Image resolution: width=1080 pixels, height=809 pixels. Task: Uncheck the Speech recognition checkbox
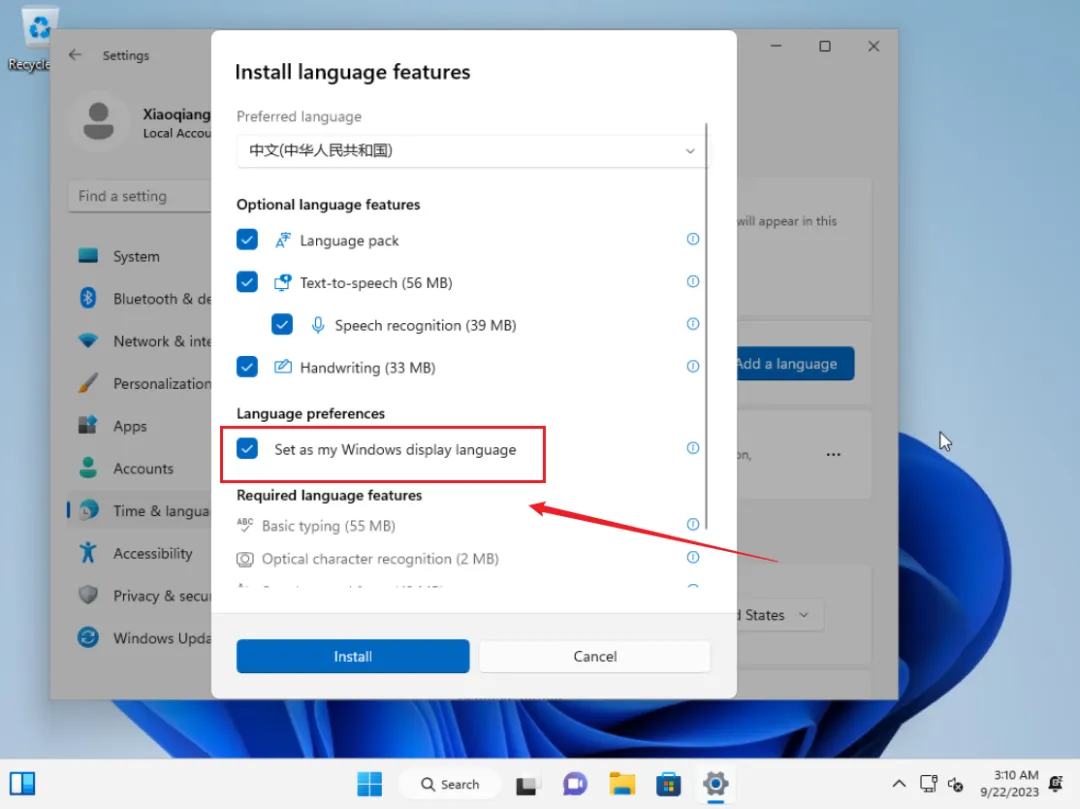click(x=282, y=324)
